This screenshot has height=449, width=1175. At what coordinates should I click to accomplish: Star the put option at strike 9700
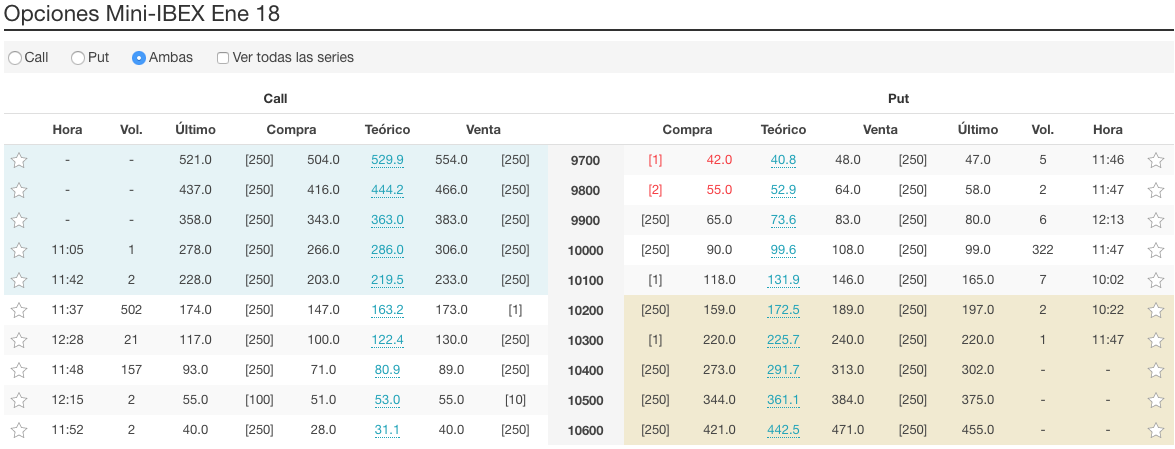coord(1156,160)
